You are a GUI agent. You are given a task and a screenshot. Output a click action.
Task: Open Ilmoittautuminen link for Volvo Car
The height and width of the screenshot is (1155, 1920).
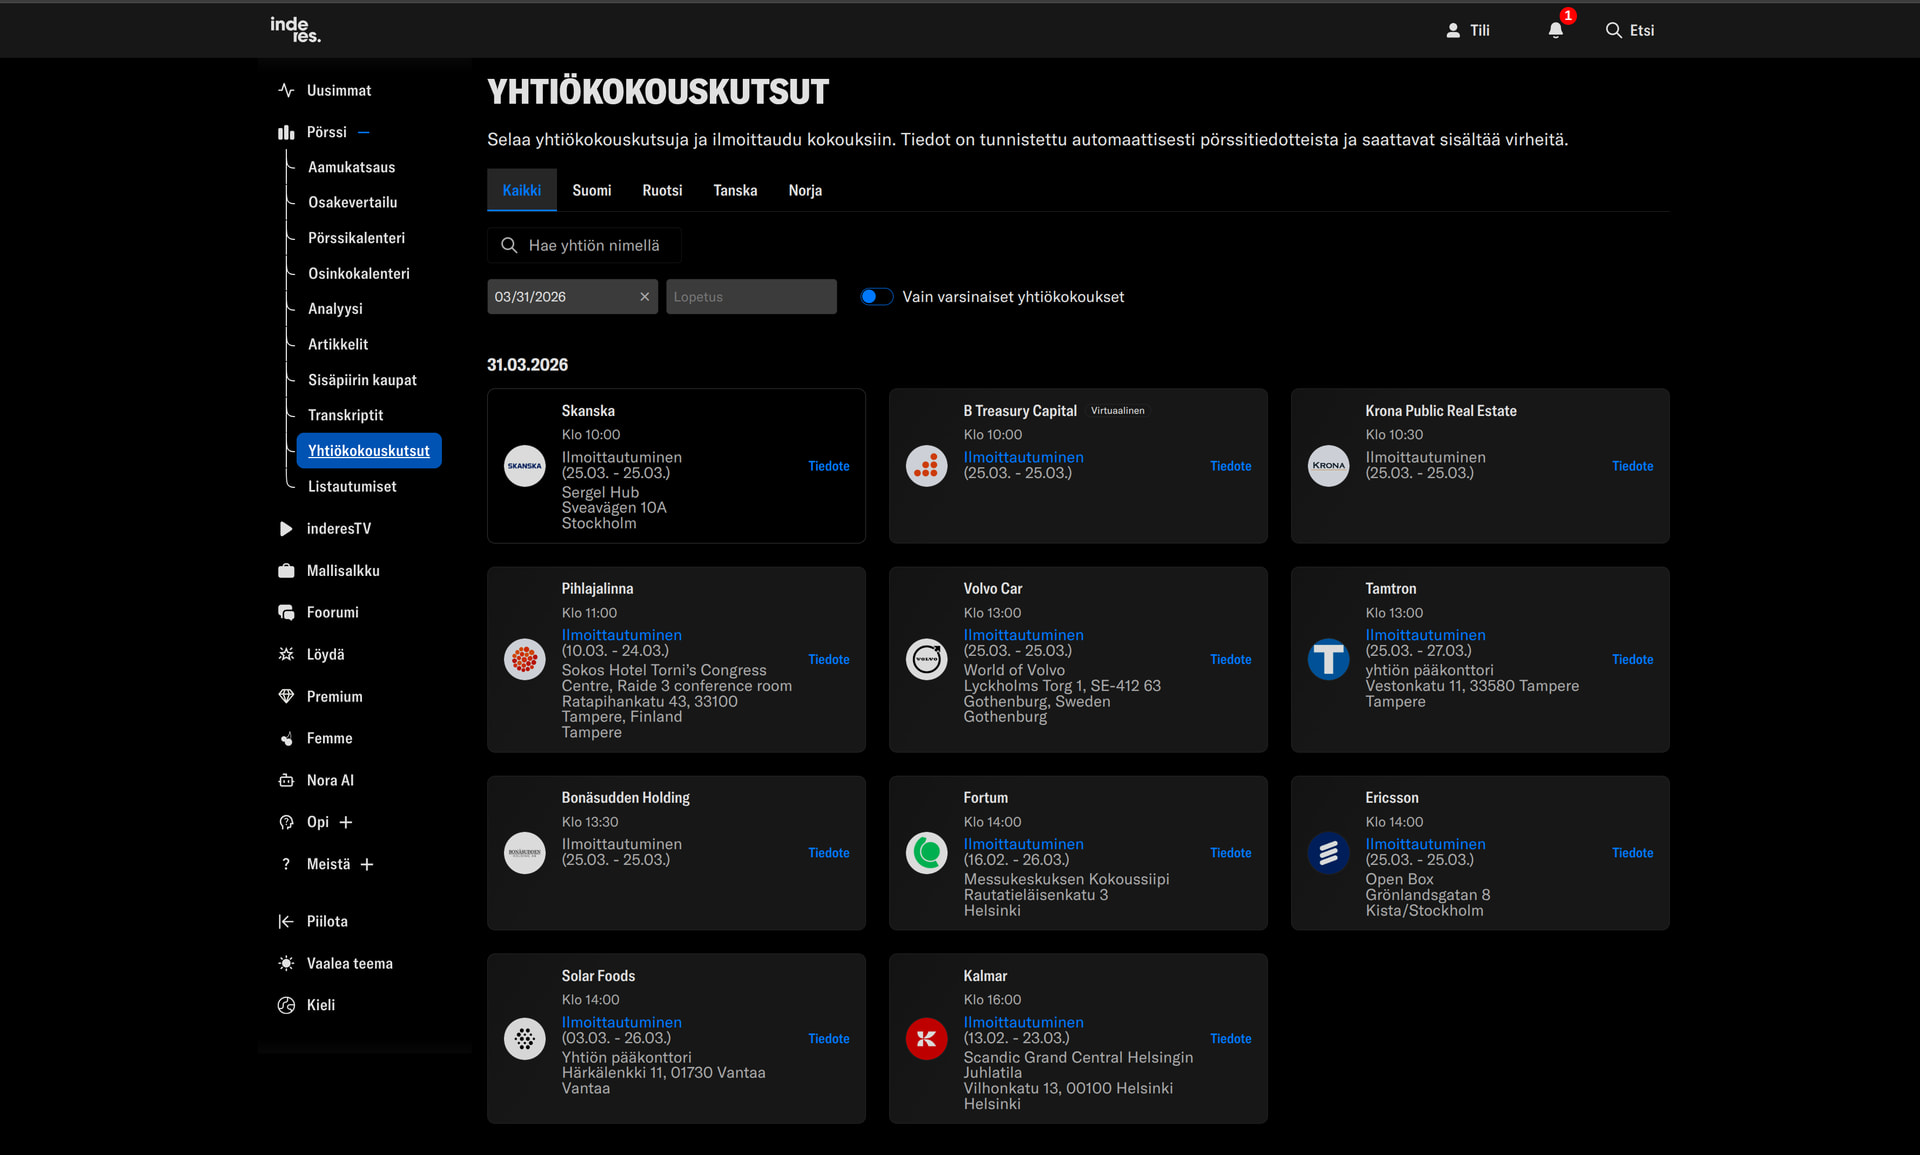tap(1023, 635)
